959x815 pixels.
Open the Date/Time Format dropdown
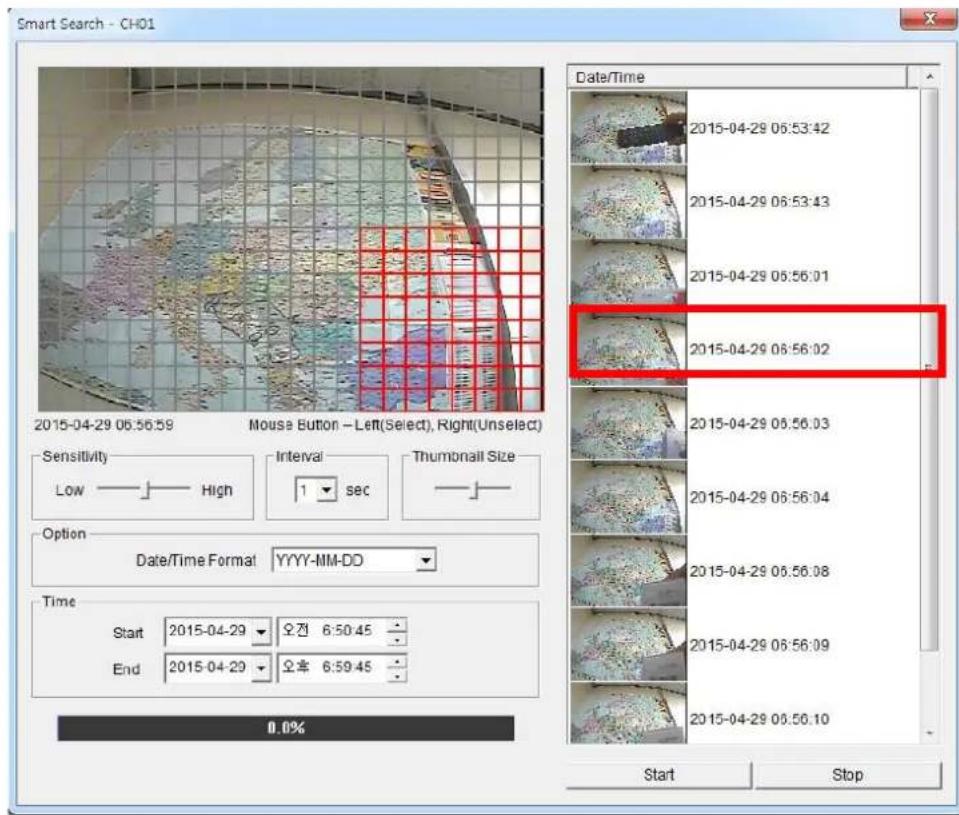coord(426,560)
